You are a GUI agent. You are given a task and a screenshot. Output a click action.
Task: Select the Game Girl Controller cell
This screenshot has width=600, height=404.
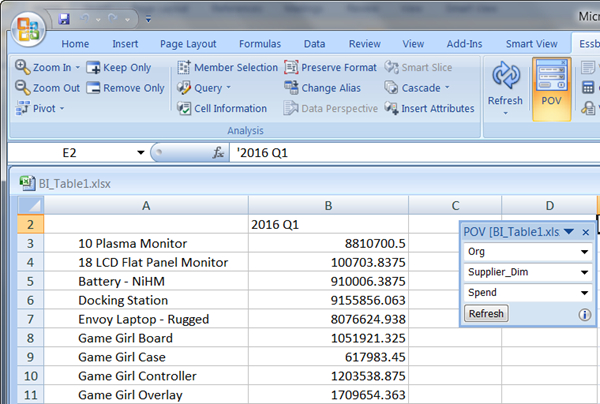[x=146, y=376]
